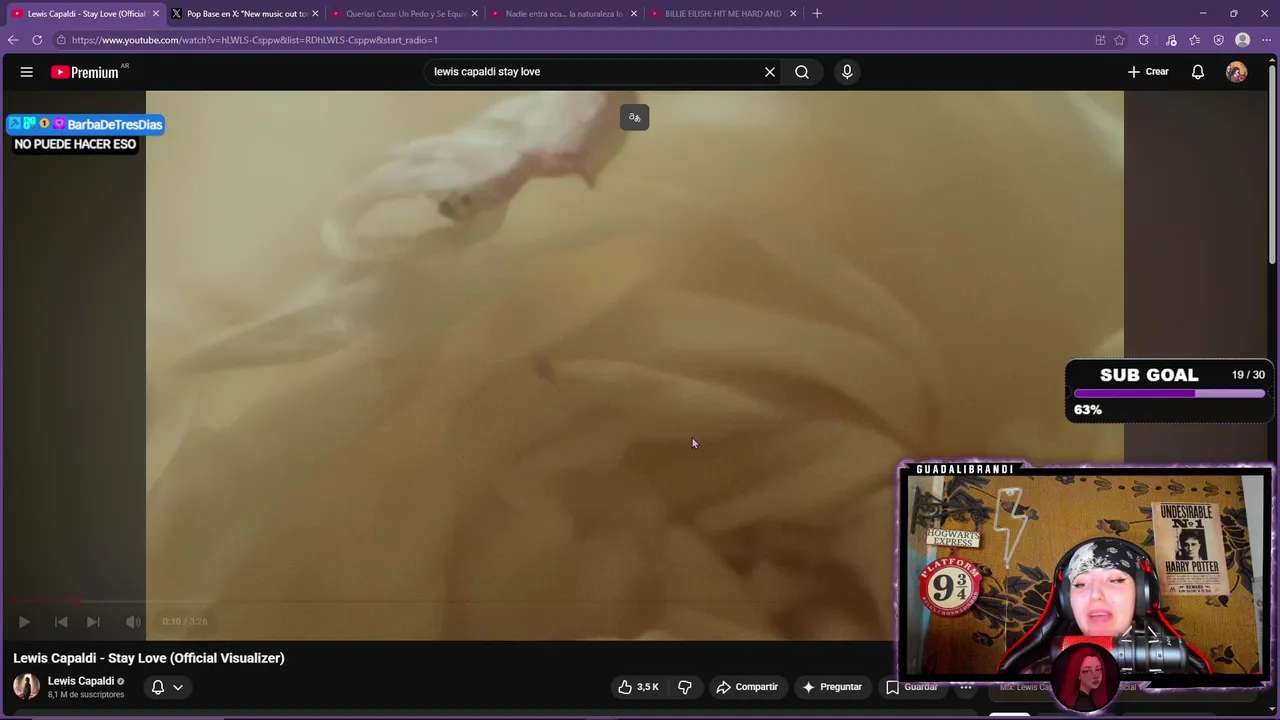The width and height of the screenshot is (1280, 720).
Task: Open the browser profile icon
Action: tap(1243, 40)
